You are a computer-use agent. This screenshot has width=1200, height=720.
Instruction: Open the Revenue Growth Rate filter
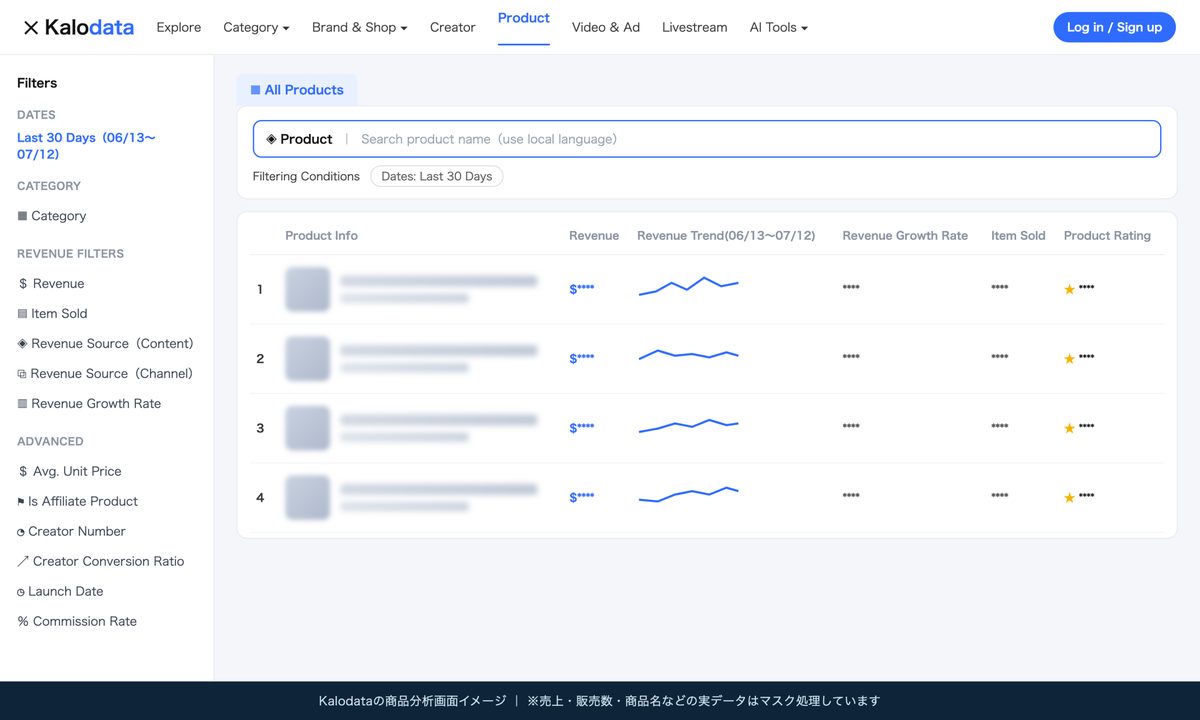pos(89,404)
